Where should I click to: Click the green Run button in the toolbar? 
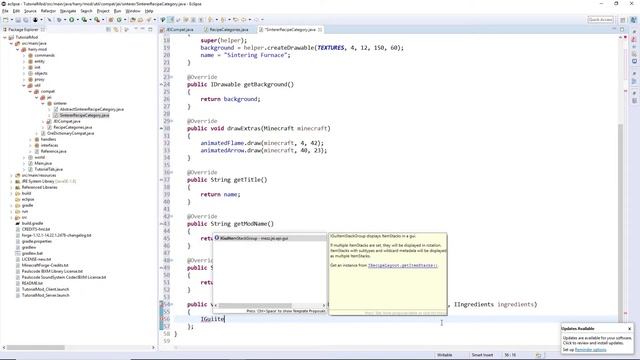coord(71,19)
